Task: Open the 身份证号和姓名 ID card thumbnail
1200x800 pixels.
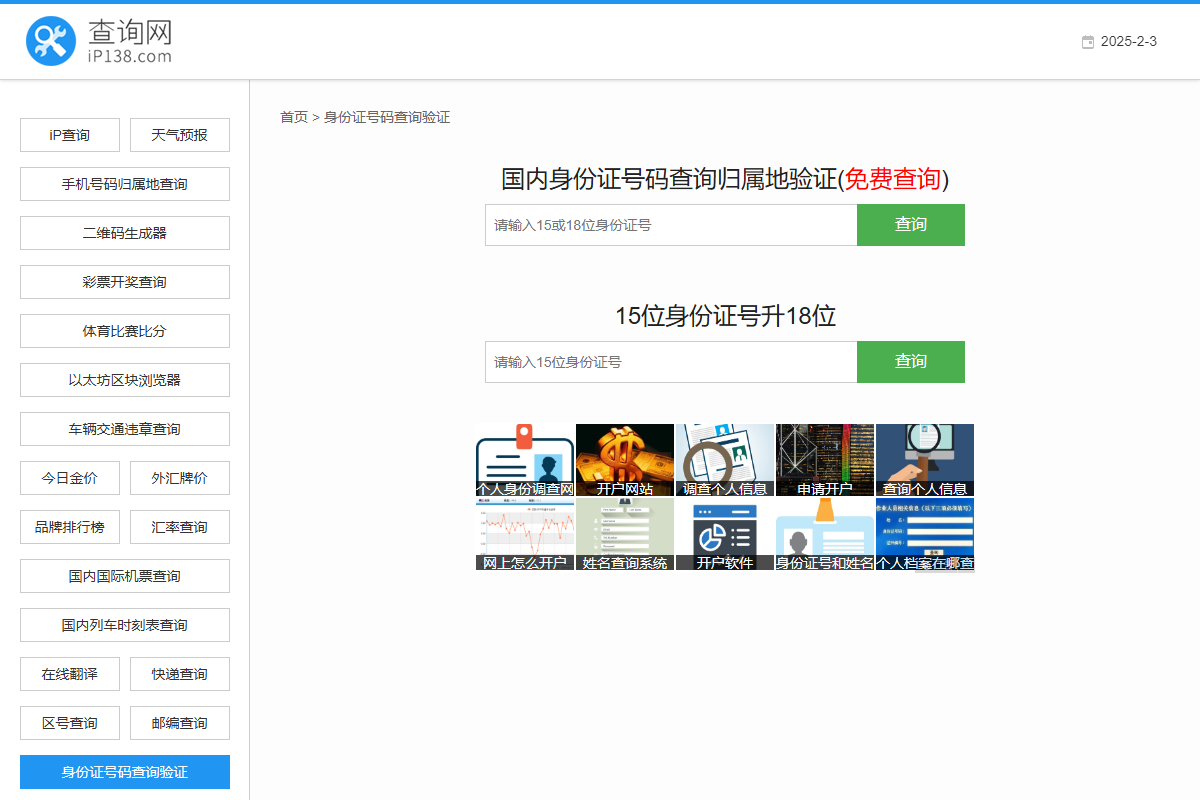Action: click(x=825, y=534)
